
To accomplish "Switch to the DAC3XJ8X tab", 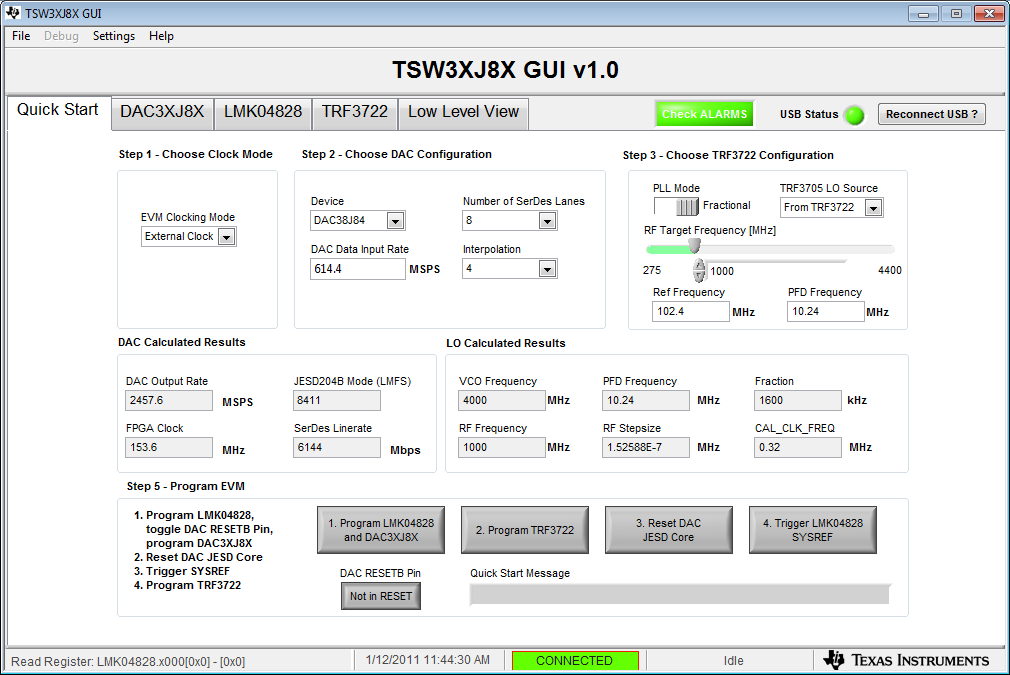I will 162,113.
